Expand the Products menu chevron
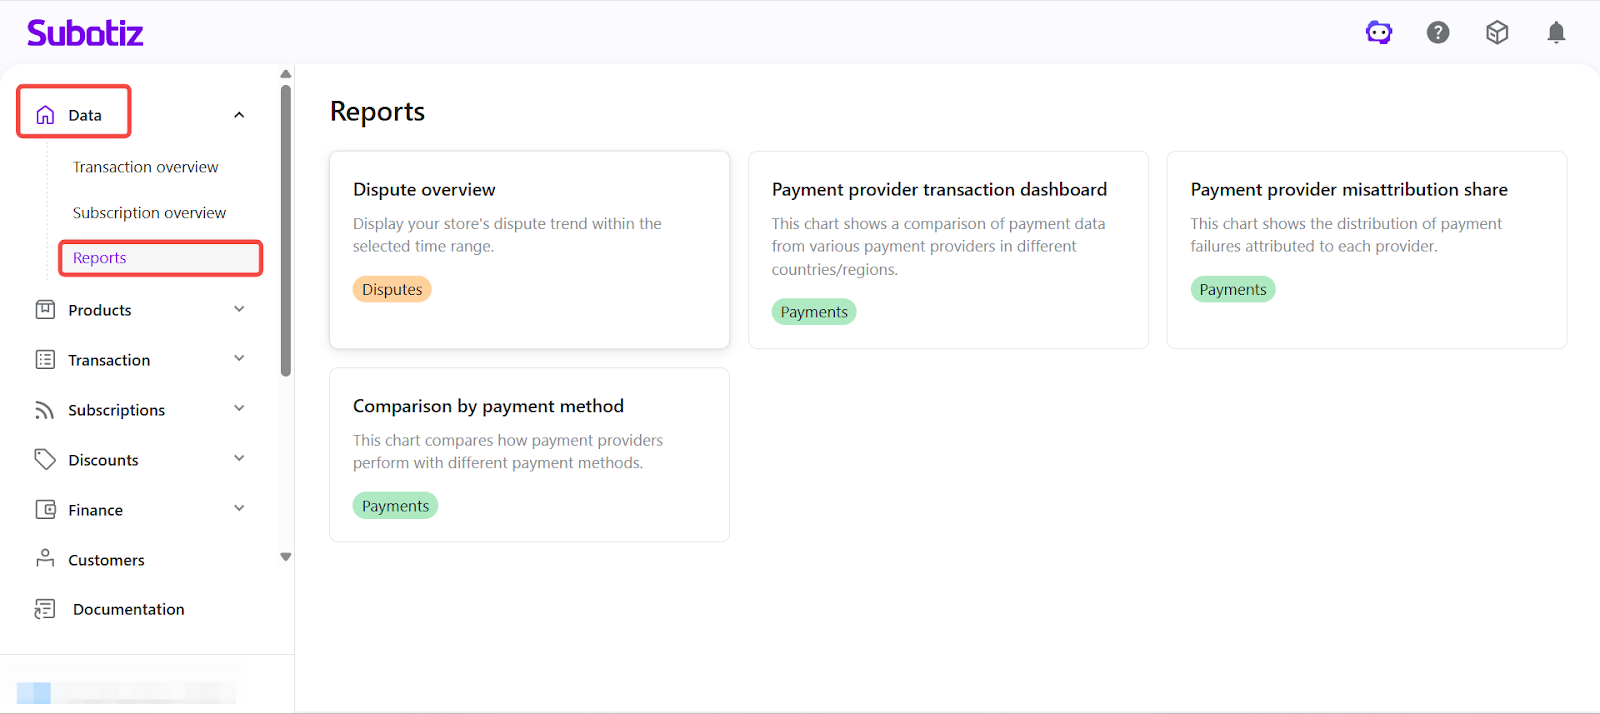This screenshot has height=714, width=1600. pyautogui.click(x=239, y=309)
